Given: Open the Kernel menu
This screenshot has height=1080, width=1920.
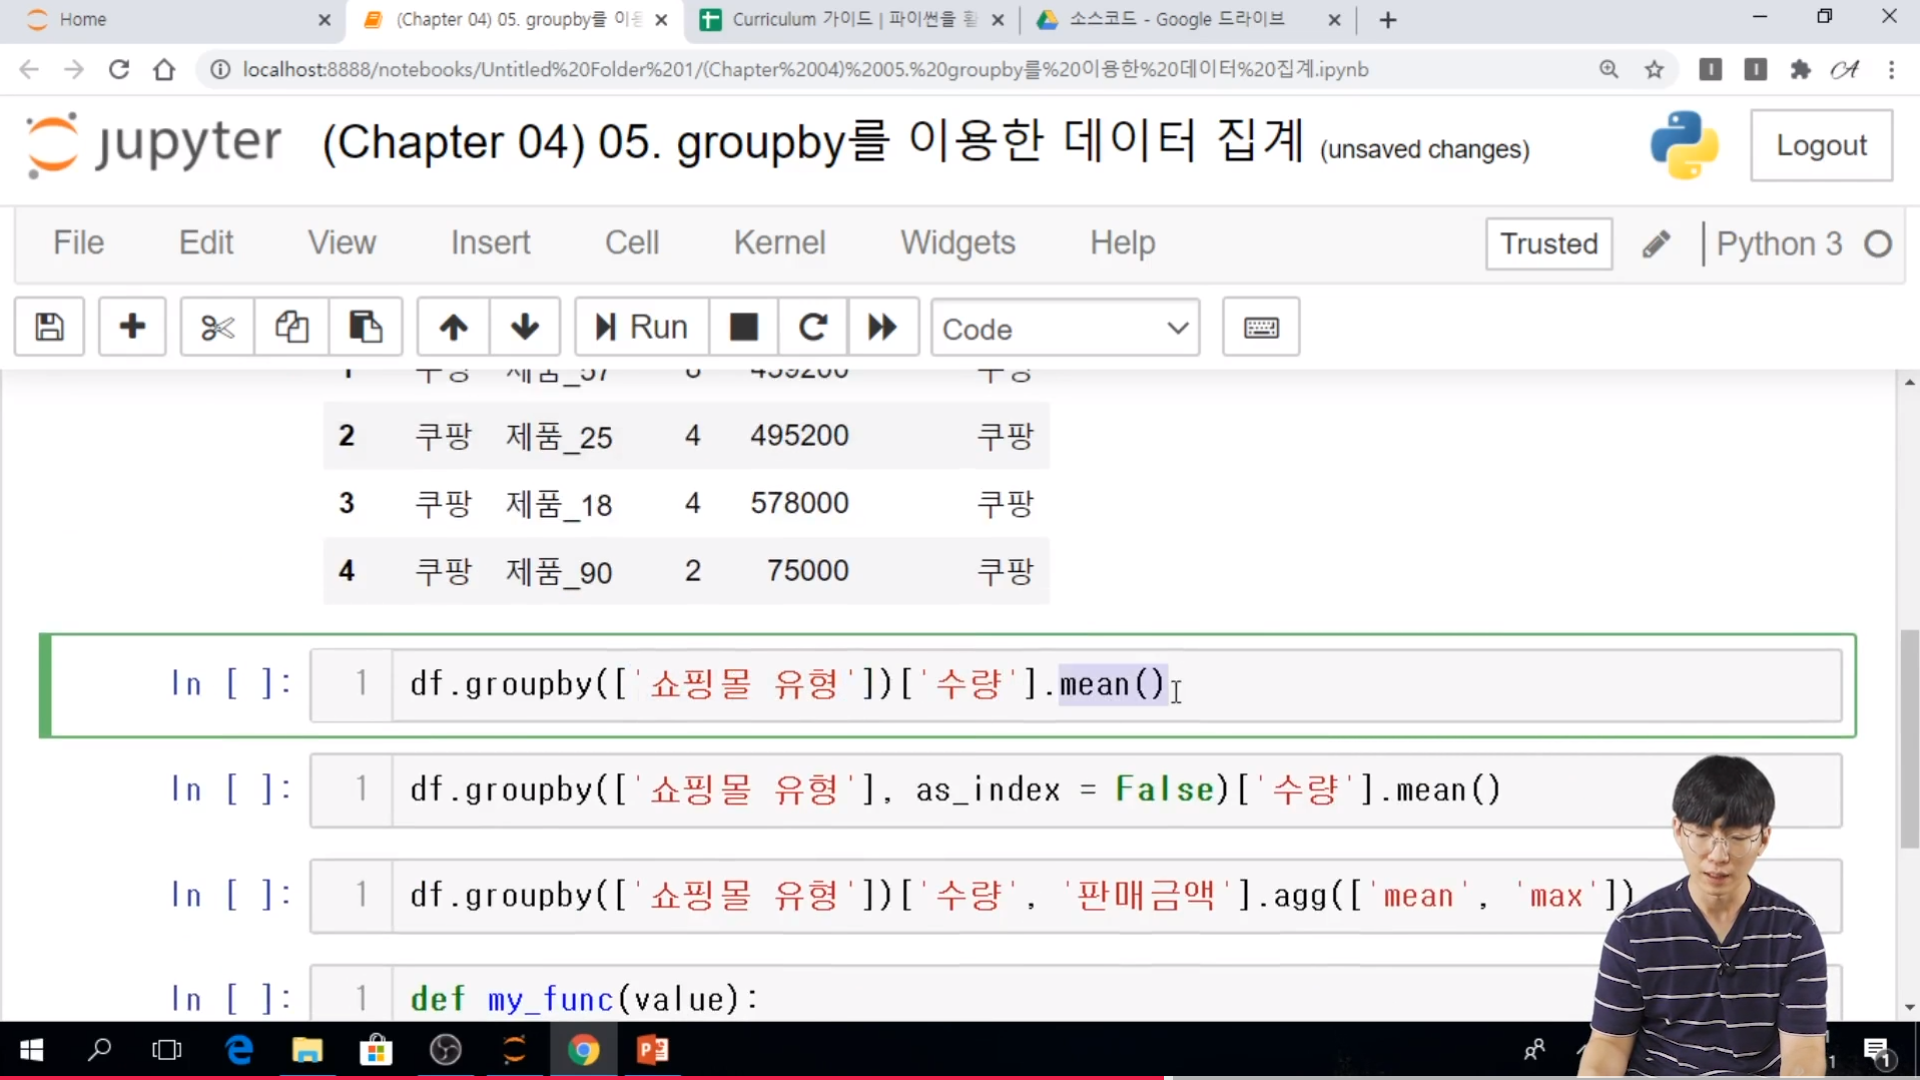Looking at the screenshot, I should coord(779,242).
